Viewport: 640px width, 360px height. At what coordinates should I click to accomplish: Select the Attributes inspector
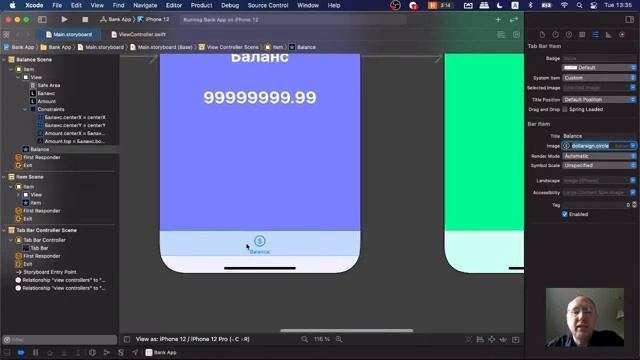[595, 35]
